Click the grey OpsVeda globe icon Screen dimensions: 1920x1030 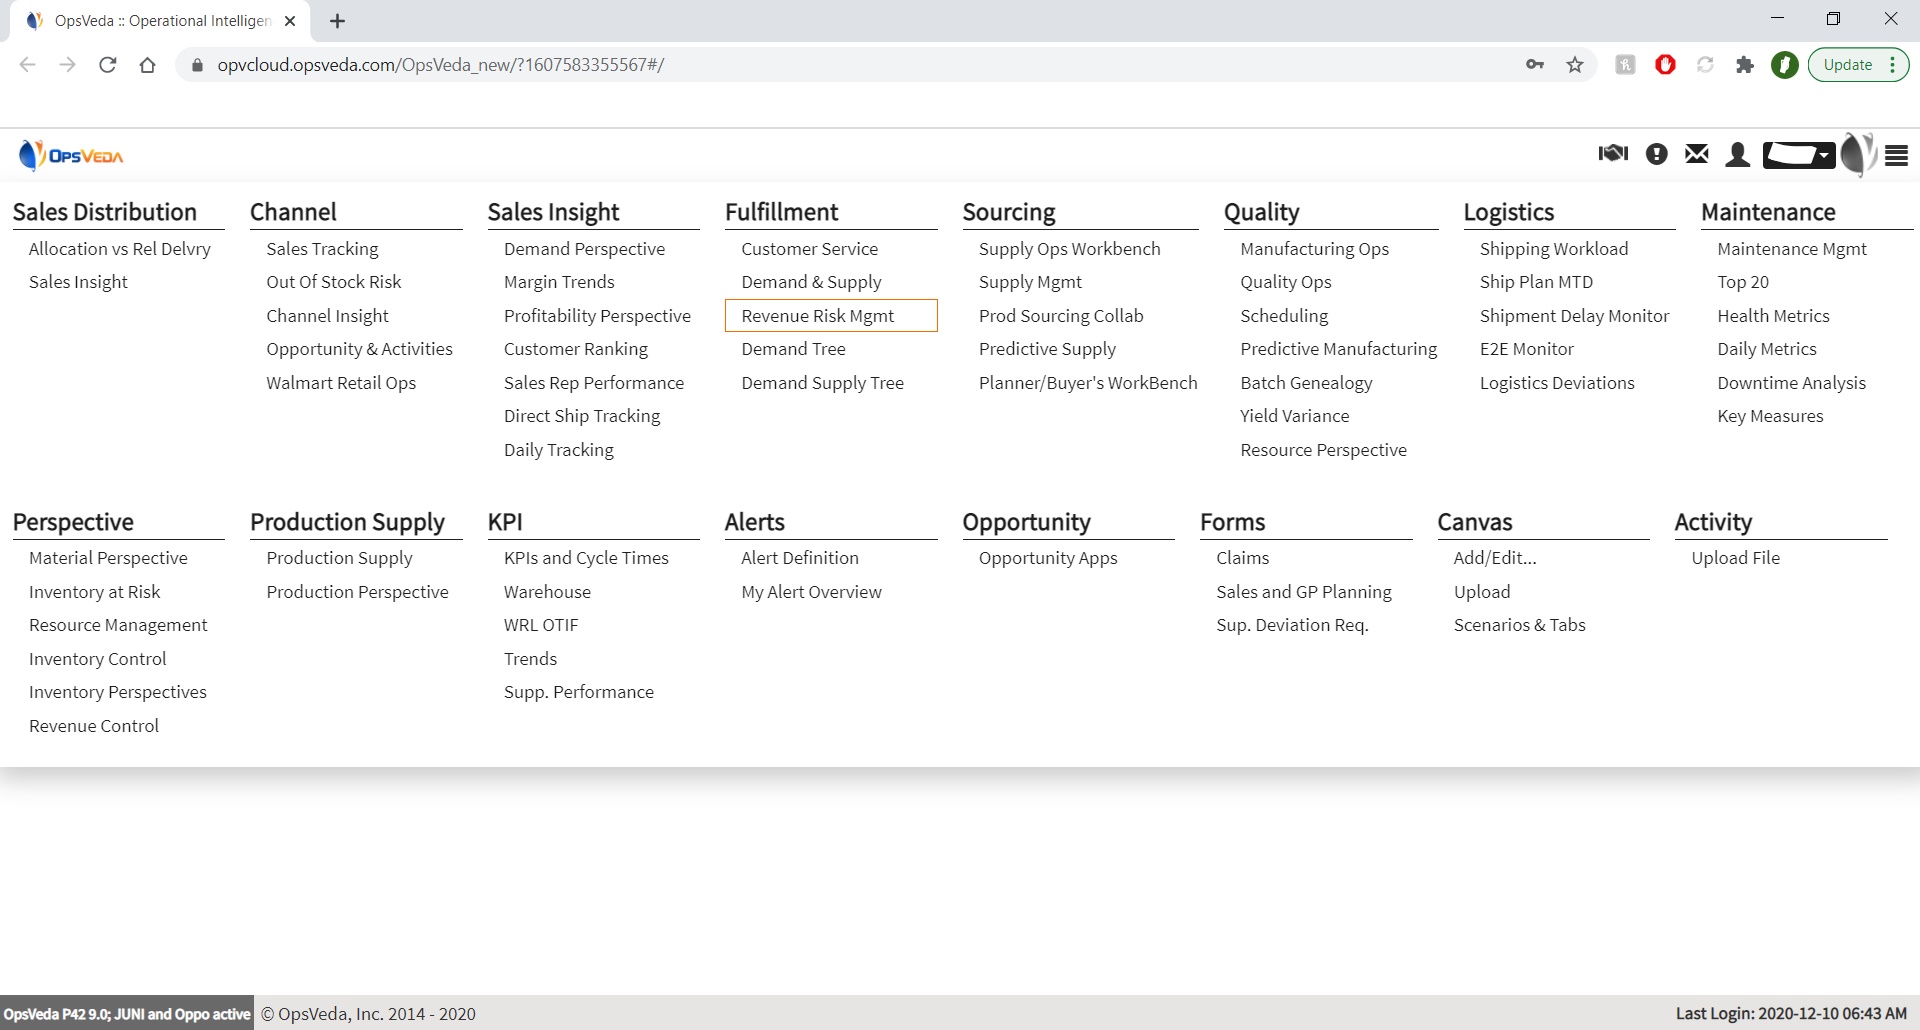pos(1856,154)
